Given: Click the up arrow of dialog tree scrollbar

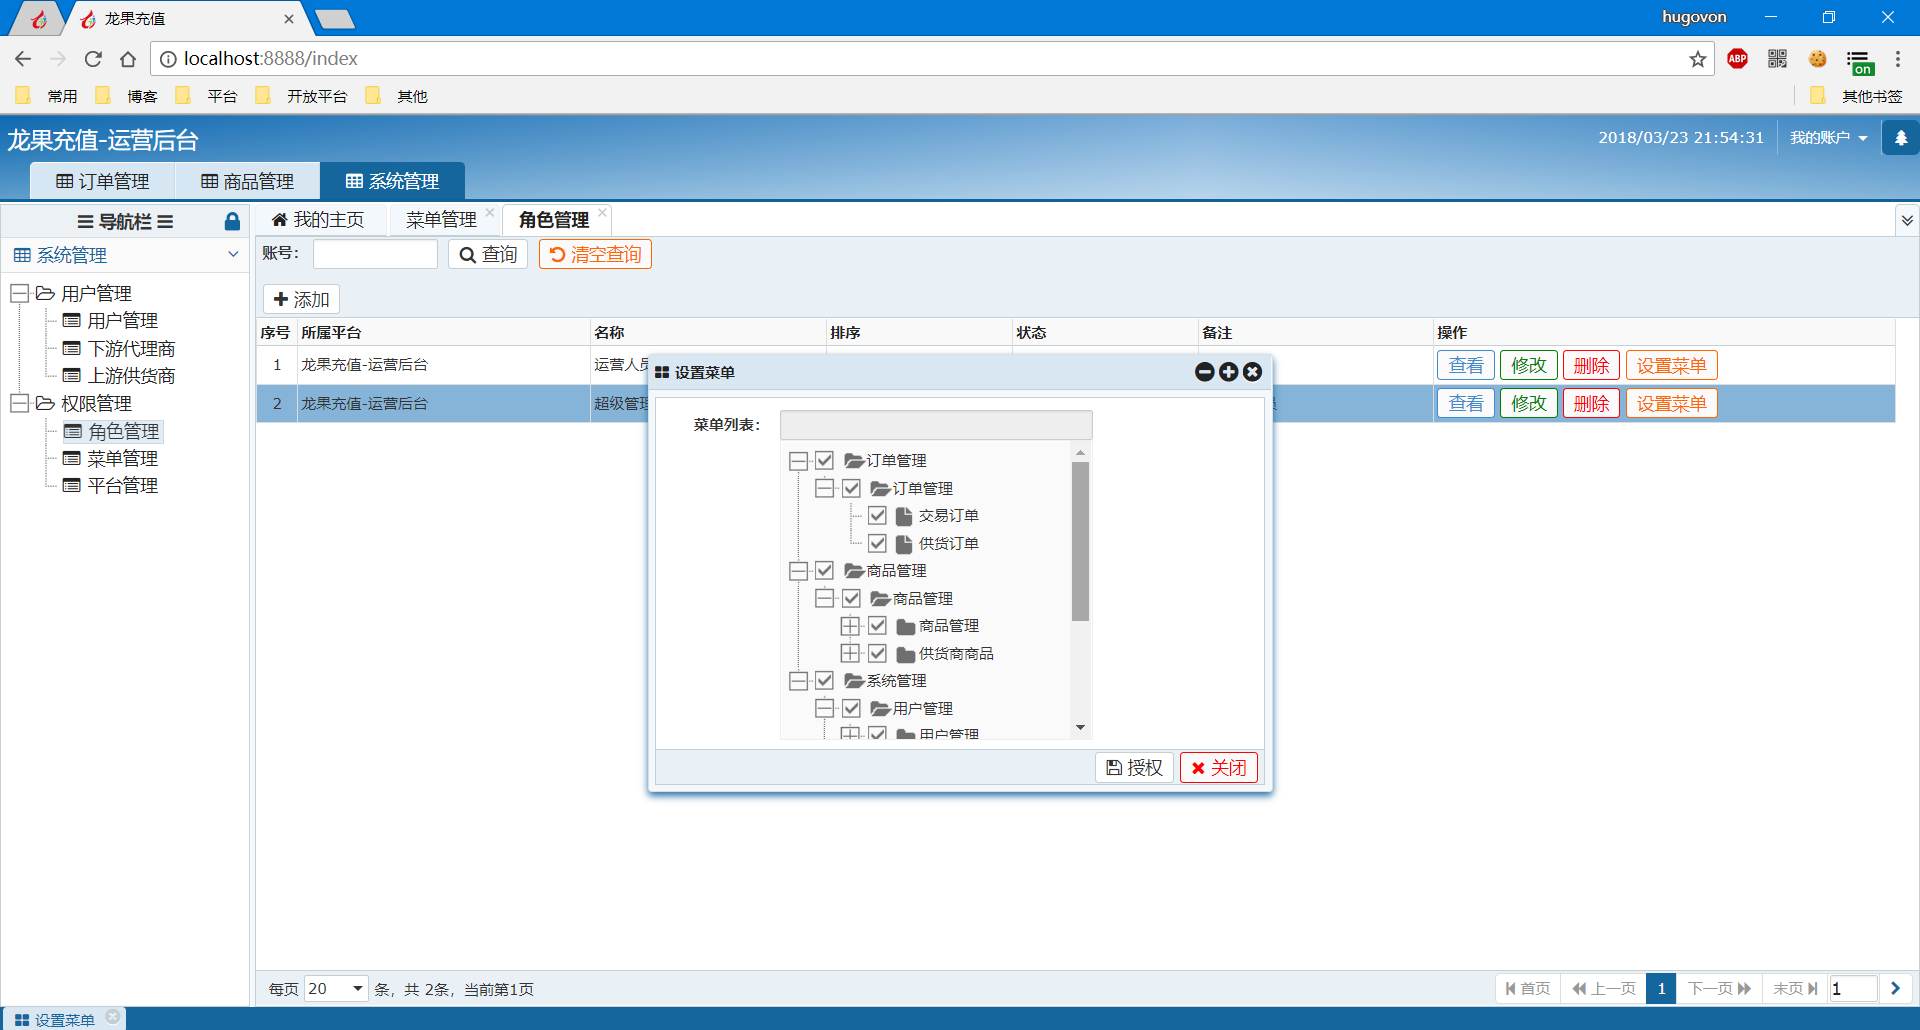Looking at the screenshot, I should click(x=1080, y=453).
